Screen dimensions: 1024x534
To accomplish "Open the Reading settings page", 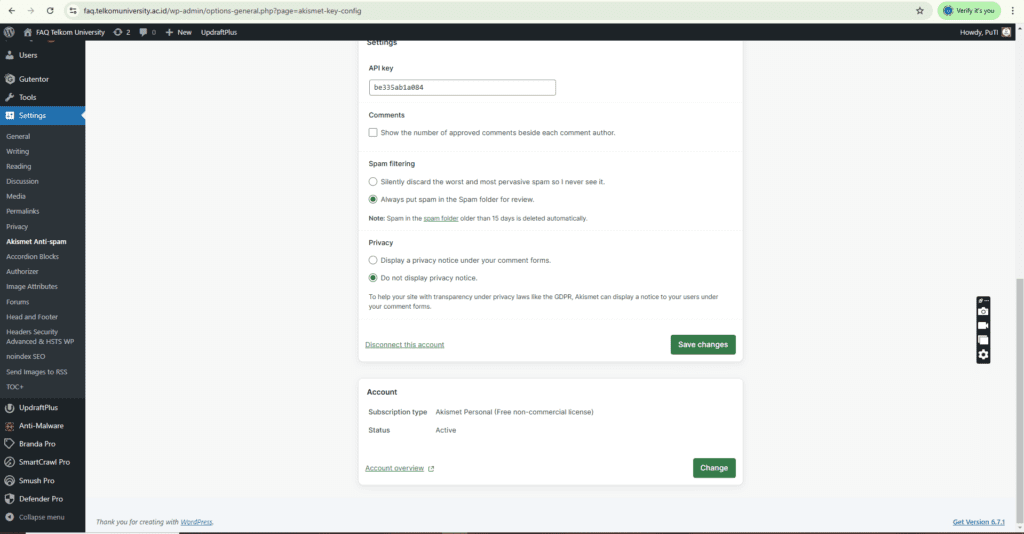I will (x=19, y=166).
